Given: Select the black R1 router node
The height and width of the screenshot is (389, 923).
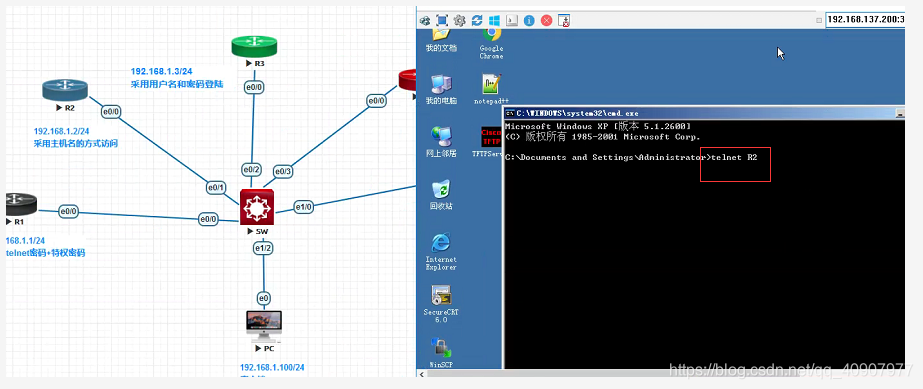Looking at the screenshot, I should tap(20, 204).
